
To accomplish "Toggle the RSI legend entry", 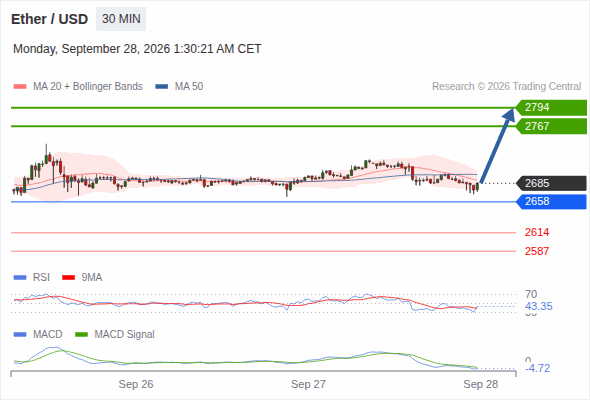I will (32, 277).
